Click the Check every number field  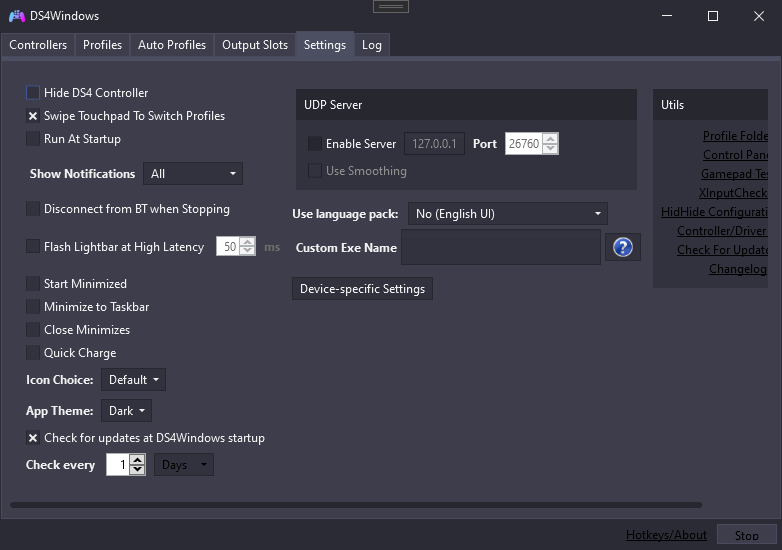118,465
